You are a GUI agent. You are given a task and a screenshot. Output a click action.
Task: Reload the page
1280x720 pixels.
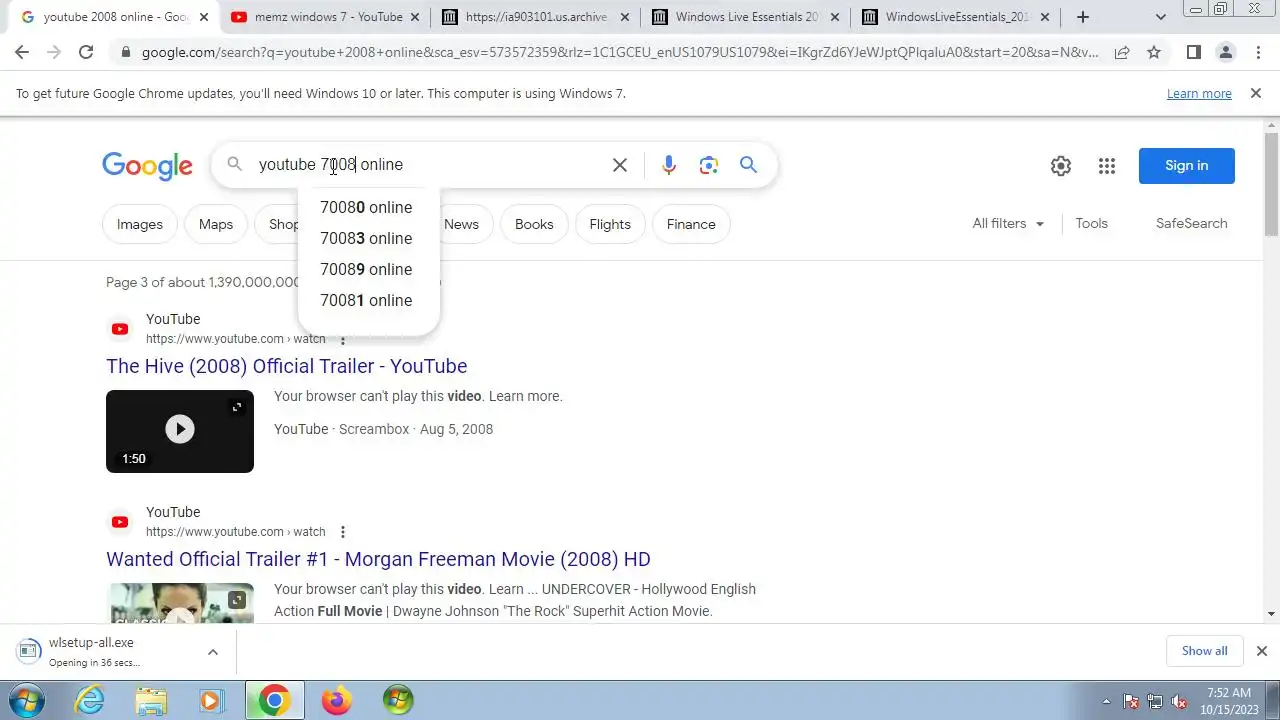point(86,52)
